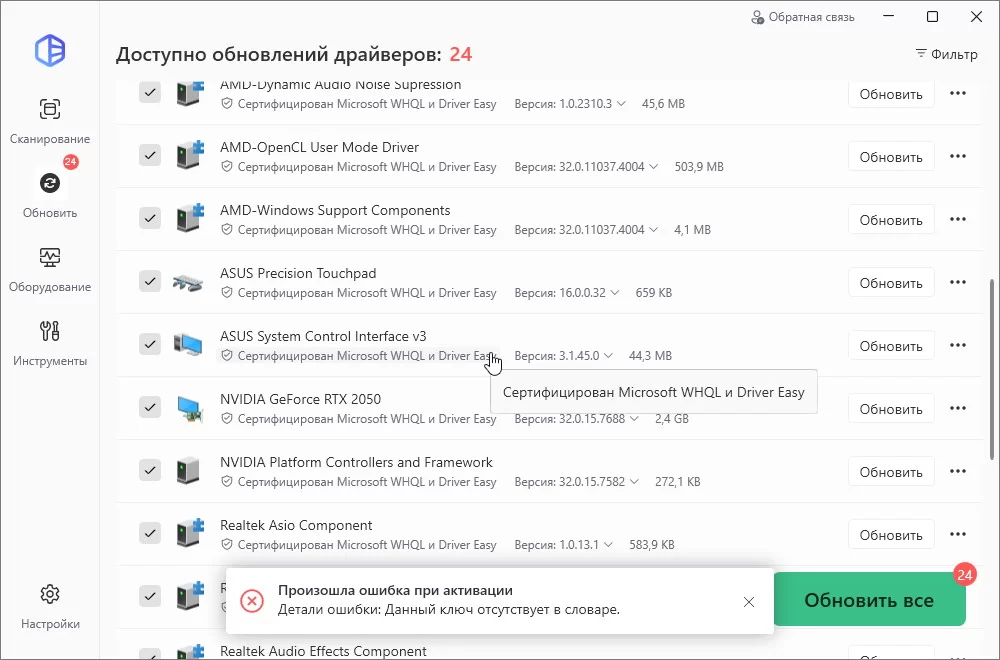The height and width of the screenshot is (660, 1000).
Task: Dismiss the activation error notification
Action: coord(749,601)
